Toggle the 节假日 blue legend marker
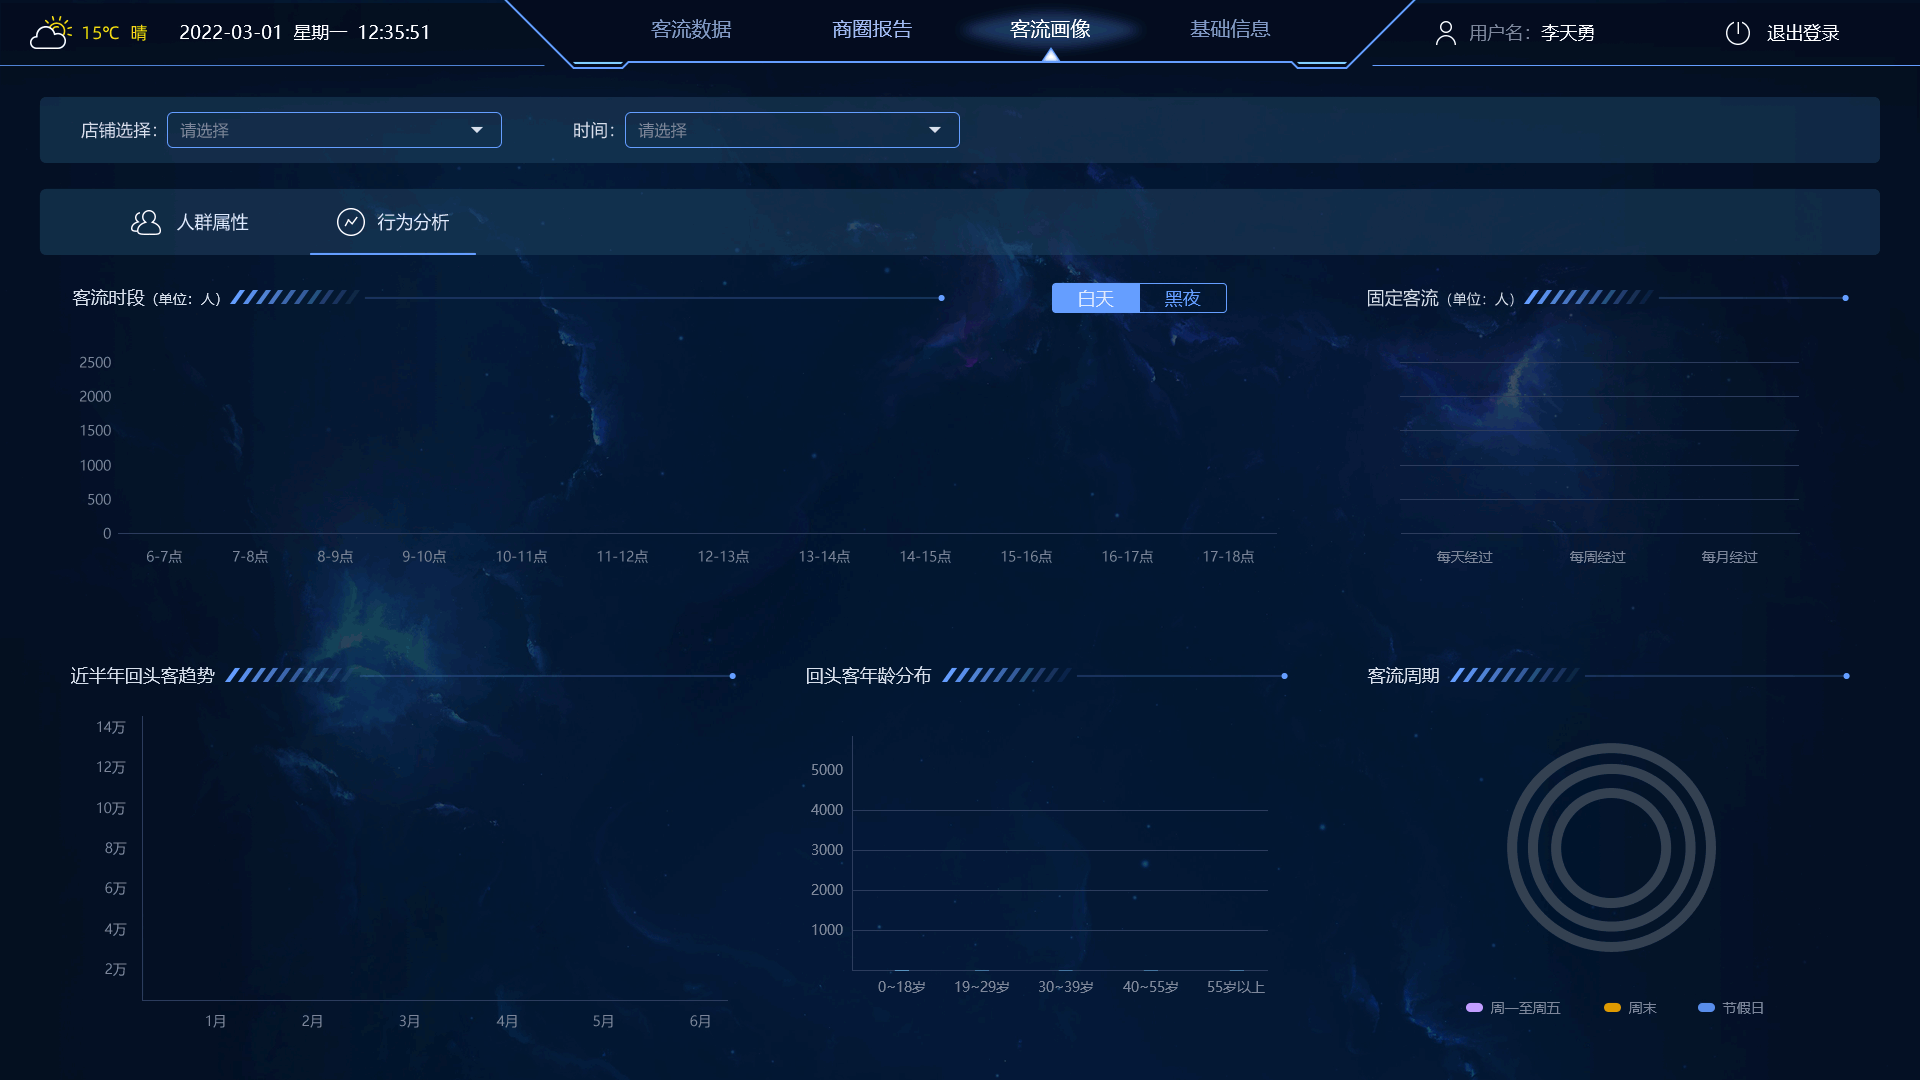This screenshot has height=1080, width=1920. 1706,1008
